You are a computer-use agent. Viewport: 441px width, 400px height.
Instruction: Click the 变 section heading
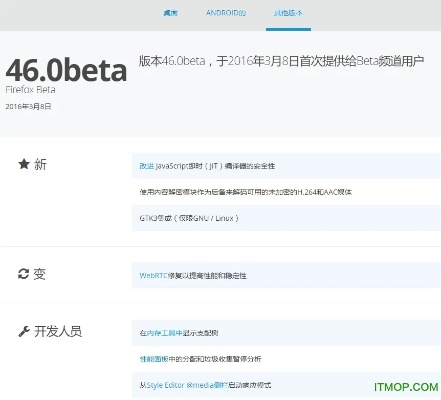click(40, 274)
